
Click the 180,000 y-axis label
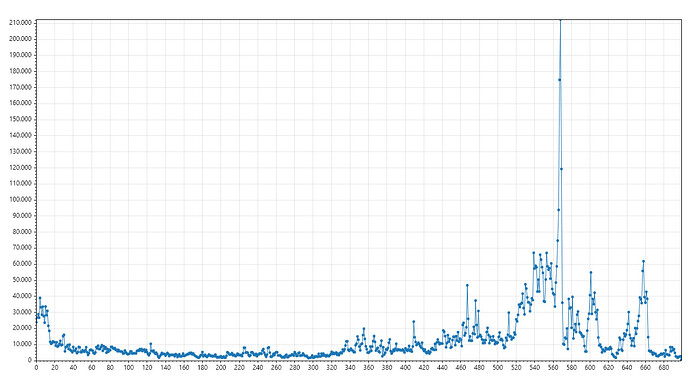click(20, 71)
